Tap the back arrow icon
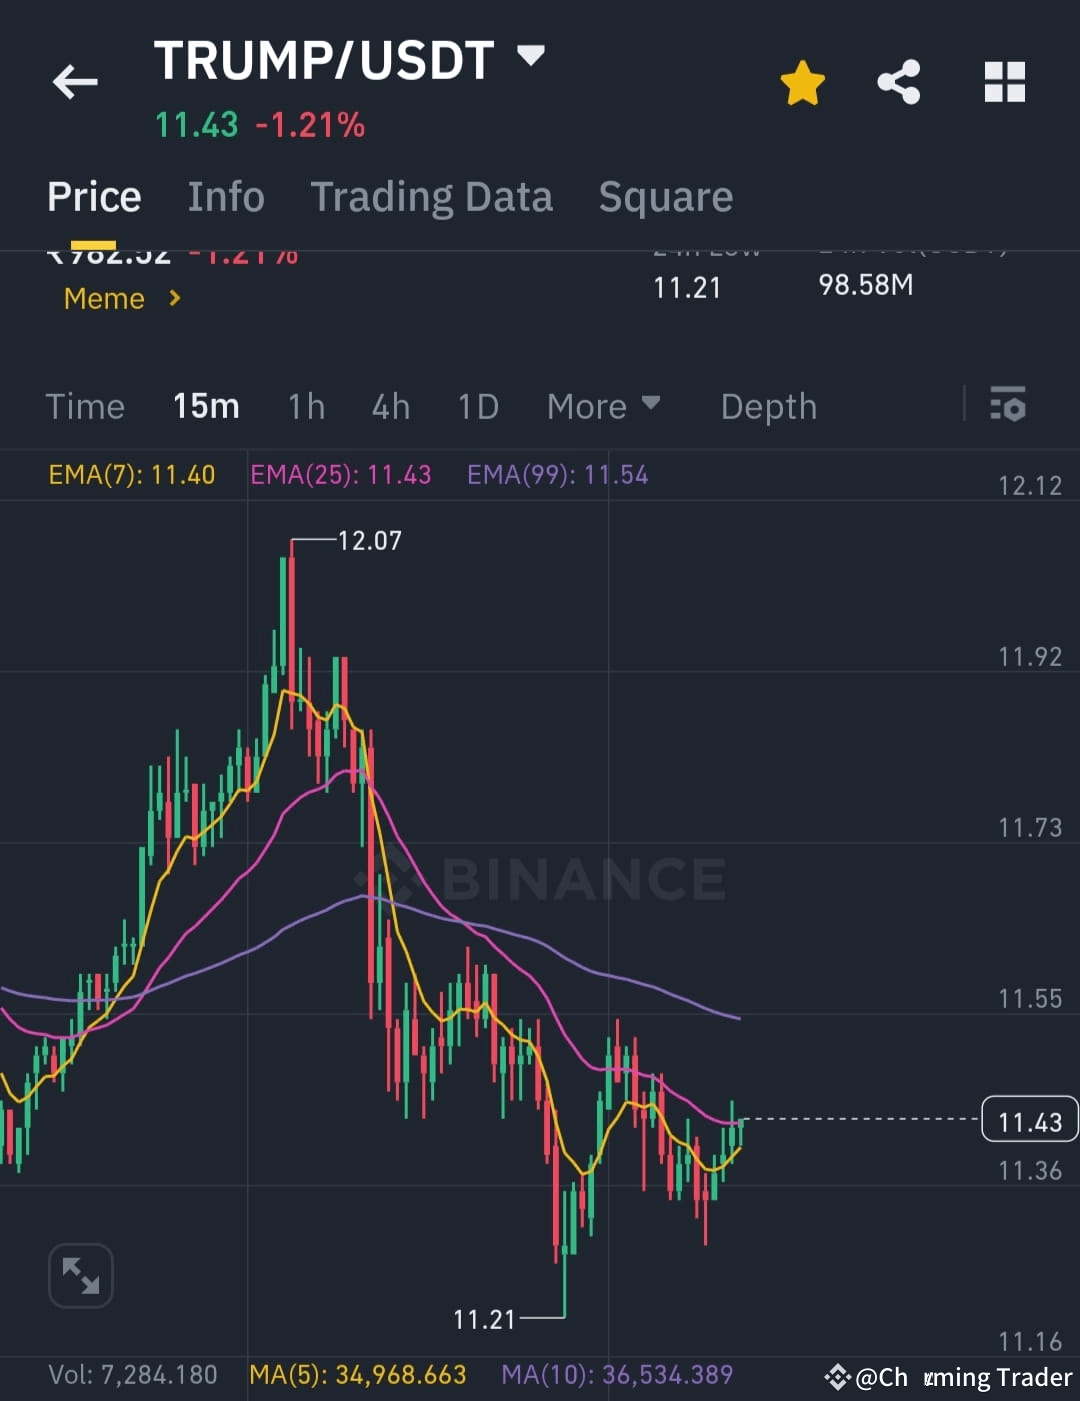 click(x=75, y=82)
